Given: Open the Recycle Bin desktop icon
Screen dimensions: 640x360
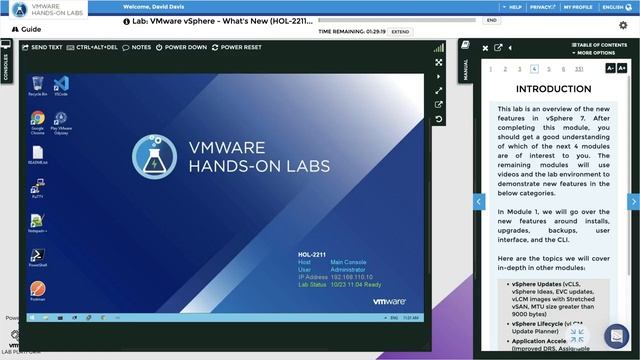Looking at the screenshot, I should (x=38, y=86).
